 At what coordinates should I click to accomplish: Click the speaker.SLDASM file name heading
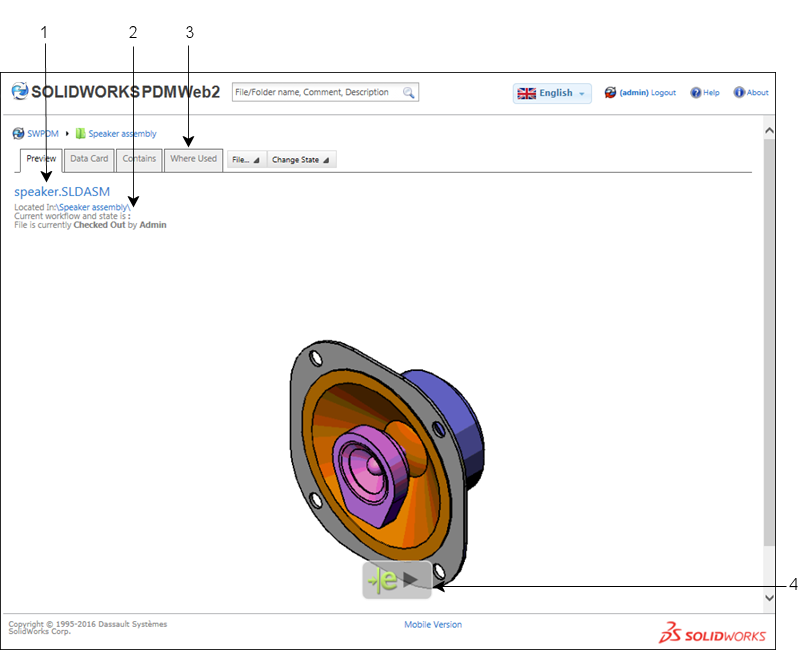tap(62, 191)
